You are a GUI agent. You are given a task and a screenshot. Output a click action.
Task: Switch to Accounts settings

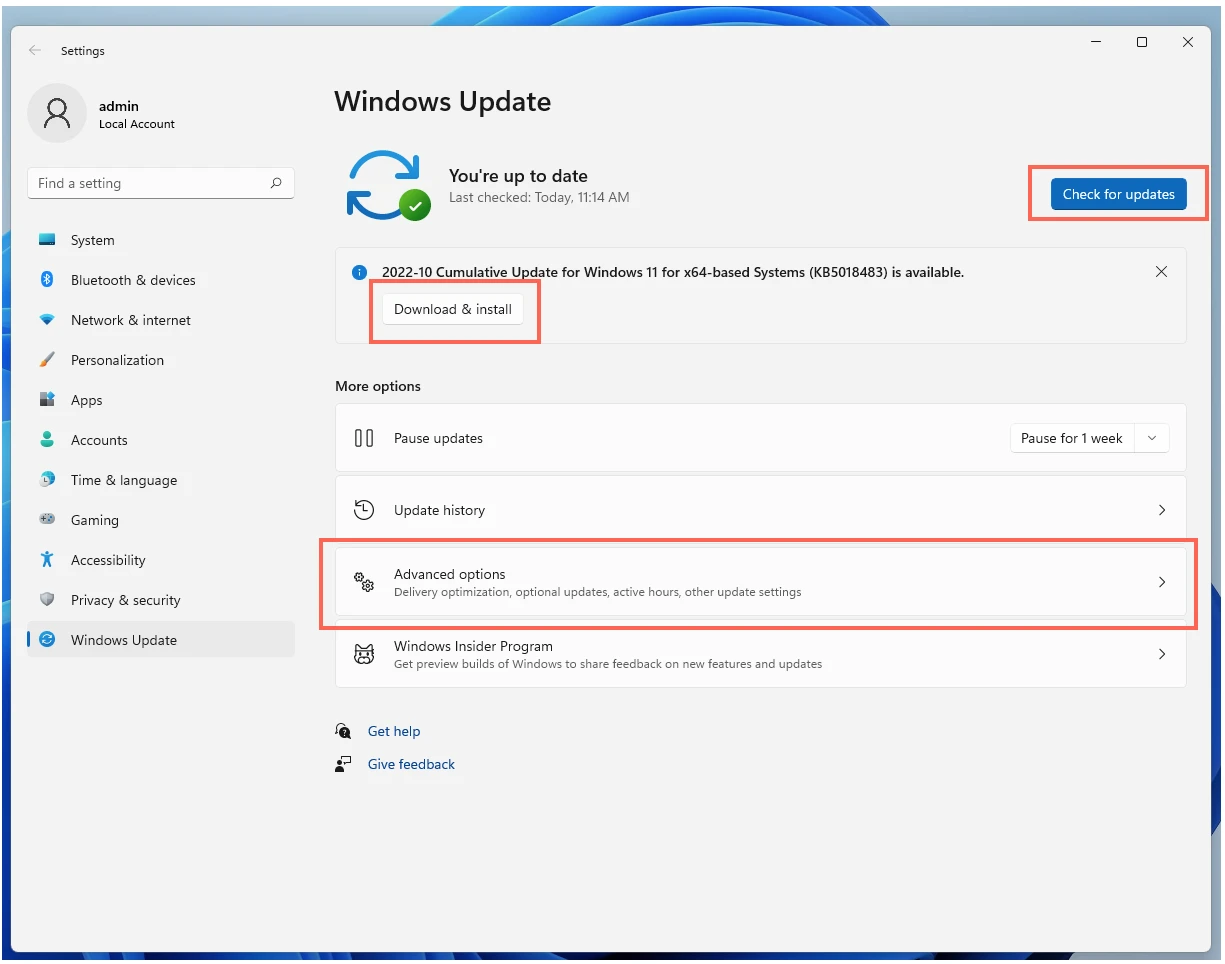(161, 440)
